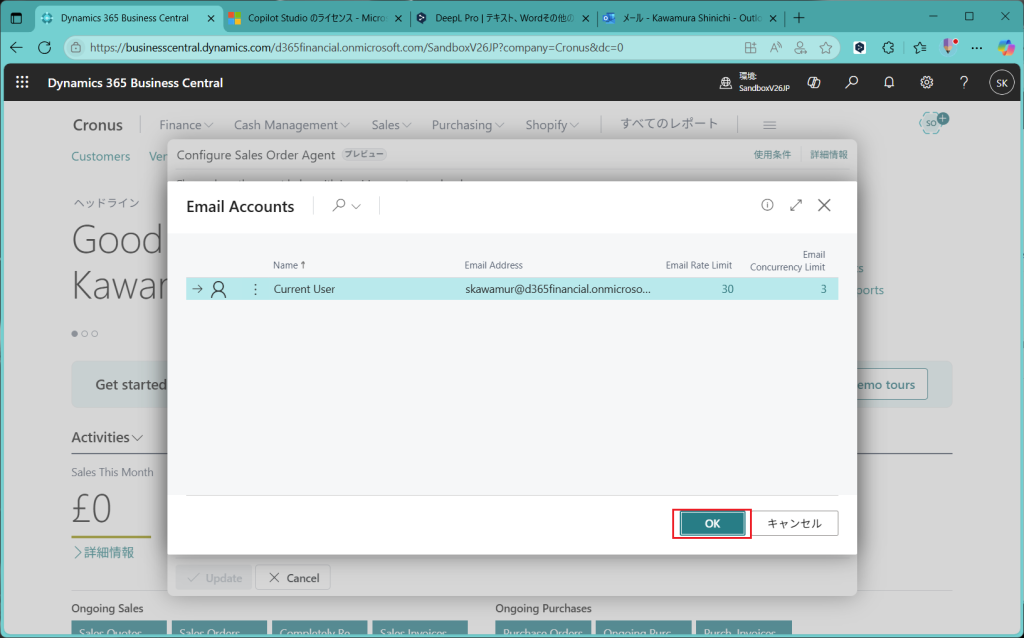Click the concurrency limit value 3
Image resolution: width=1024 pixels, height=638 pixels.
click(x=824, y=289)
